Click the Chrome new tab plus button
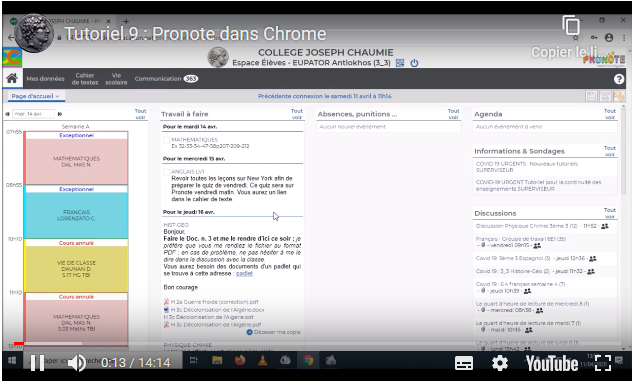This screenshot has height=382, width=632. [x=126, y=21]
